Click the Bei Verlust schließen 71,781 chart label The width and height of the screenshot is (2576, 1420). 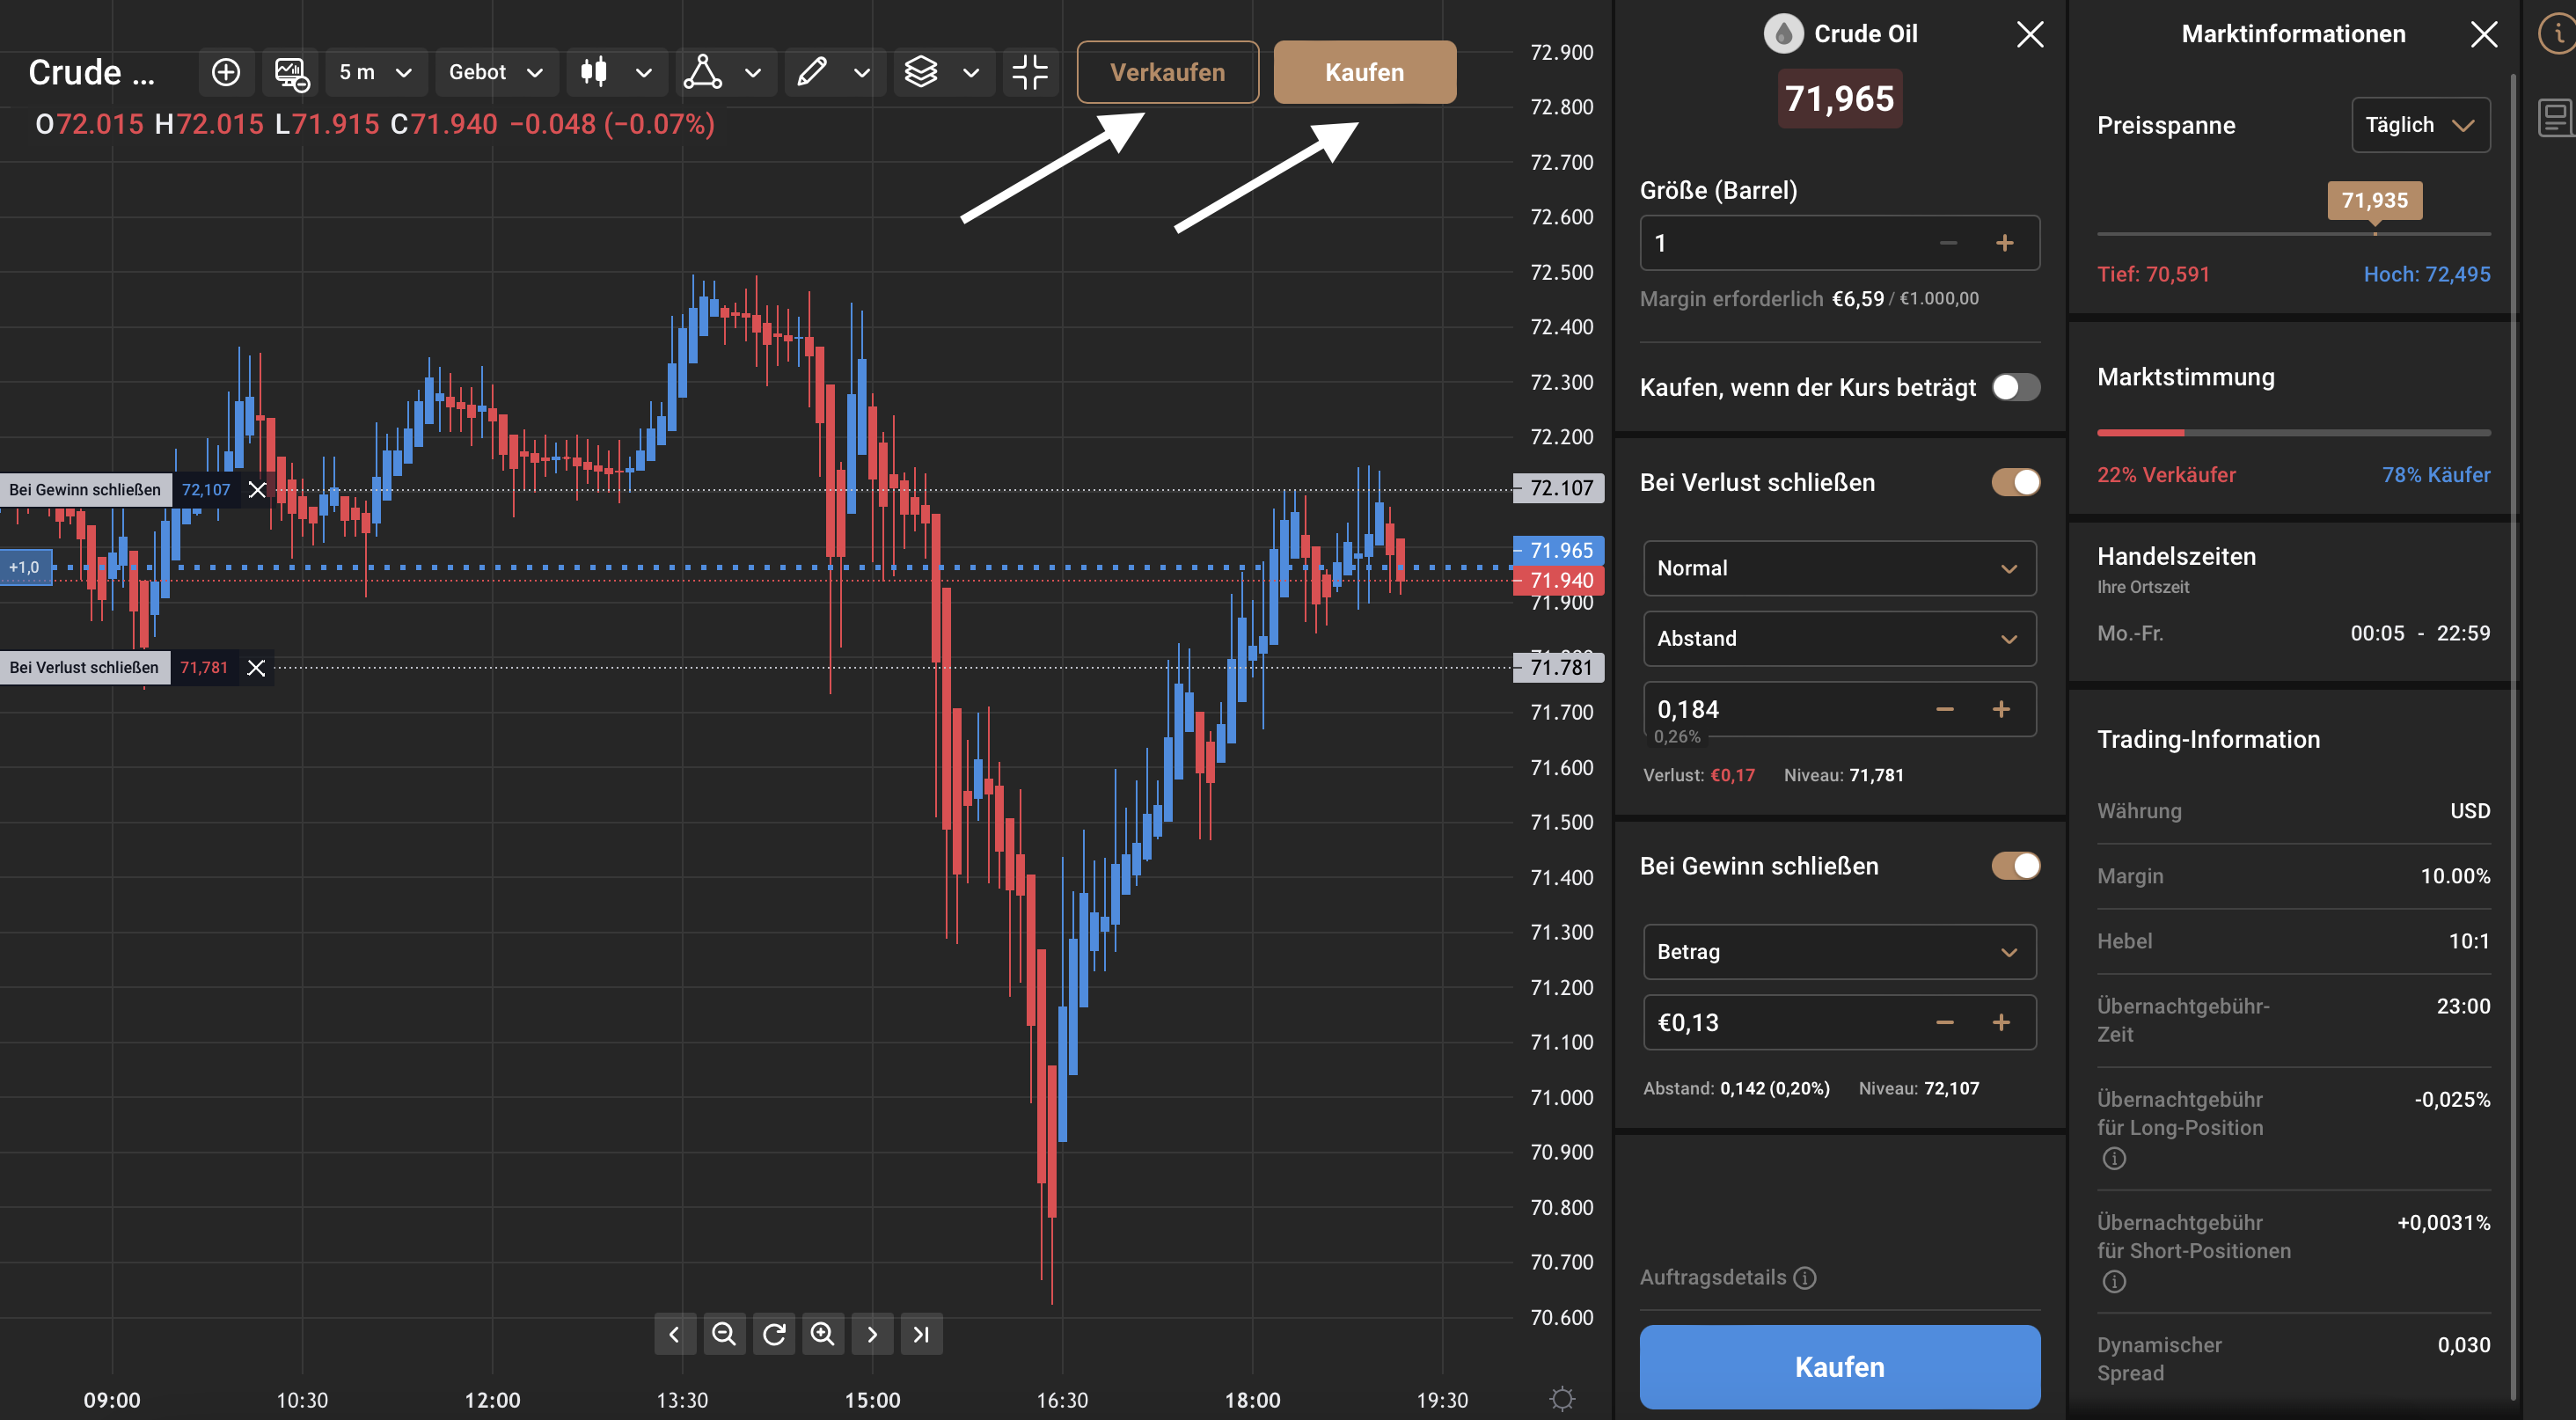[119, 668]
